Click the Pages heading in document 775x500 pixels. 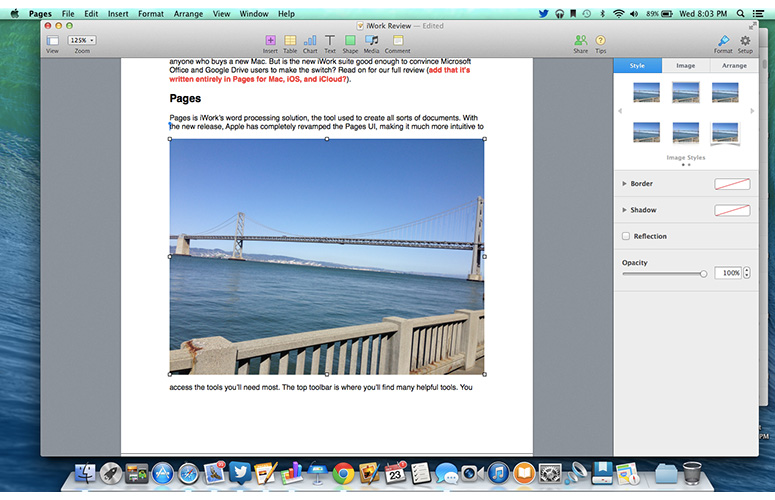pos(185,98)
